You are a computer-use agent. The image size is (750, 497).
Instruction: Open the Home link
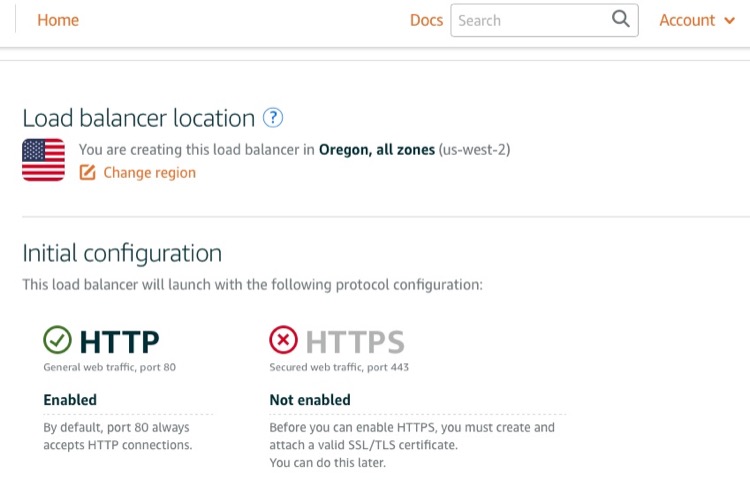coord(58,20)
